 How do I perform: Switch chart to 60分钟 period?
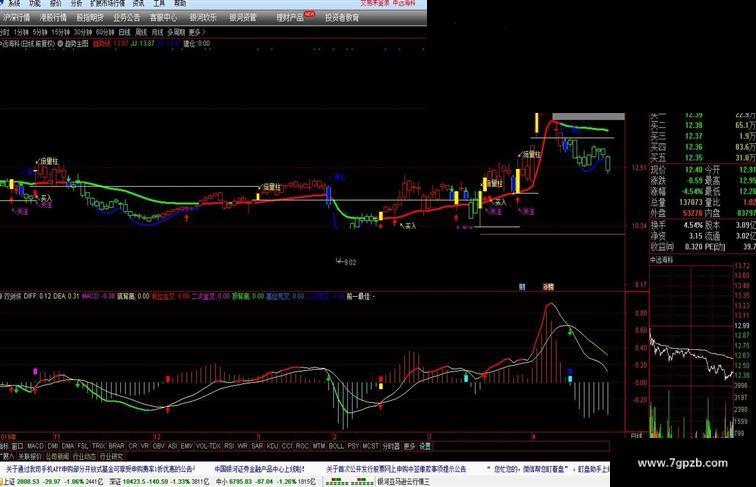105,32
